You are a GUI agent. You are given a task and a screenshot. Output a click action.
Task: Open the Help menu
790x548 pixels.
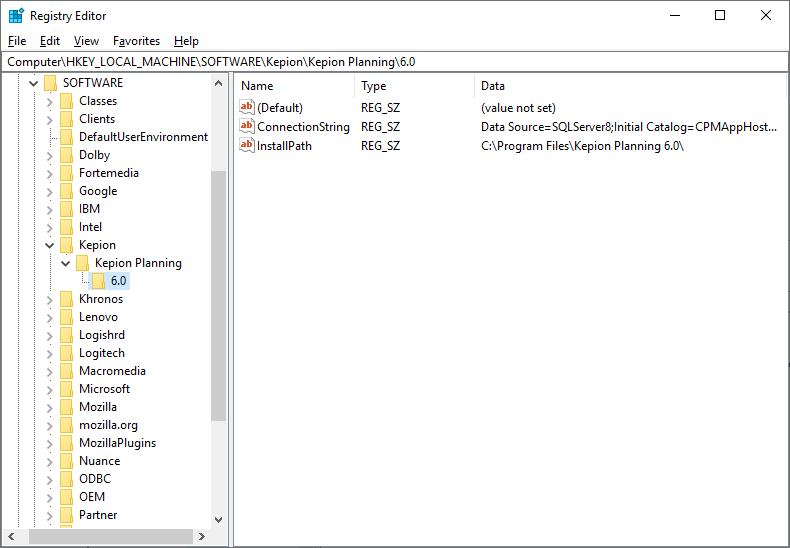click(x=186, y=41)
